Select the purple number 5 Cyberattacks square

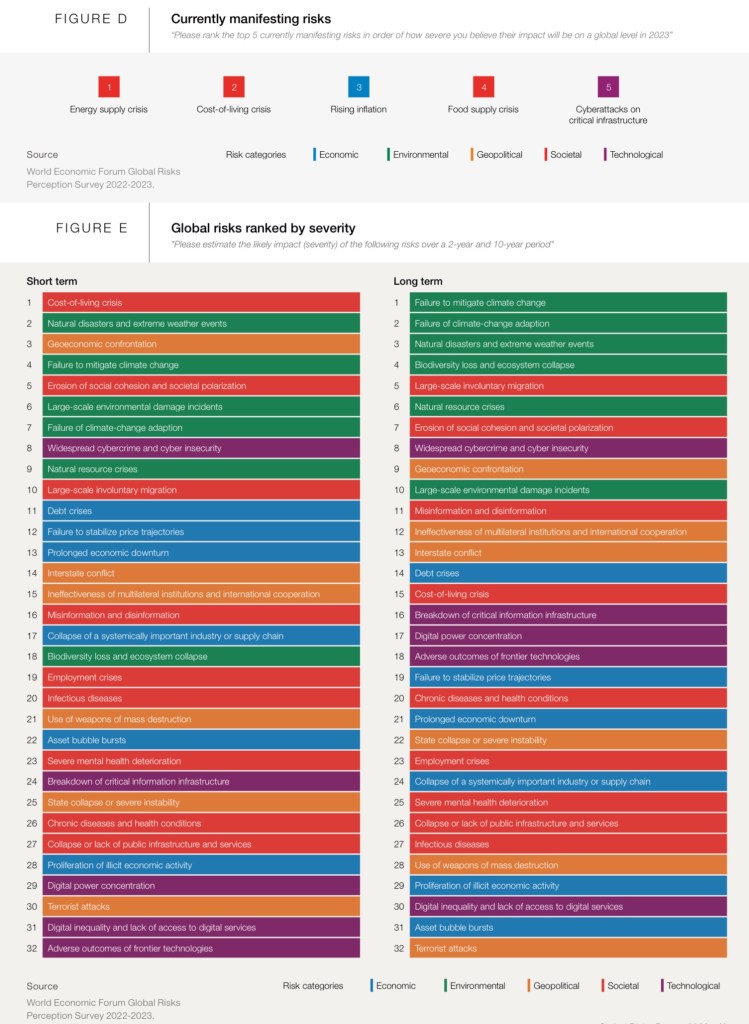608,87
